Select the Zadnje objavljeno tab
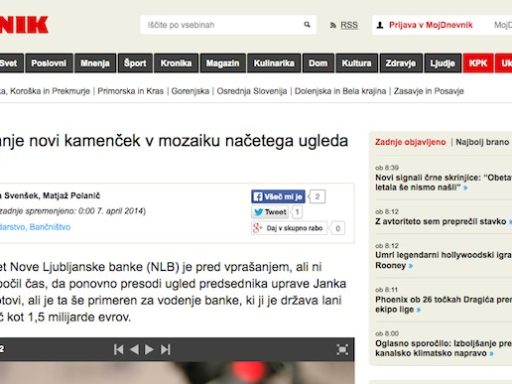512x384 pixels. coord(410,142)
